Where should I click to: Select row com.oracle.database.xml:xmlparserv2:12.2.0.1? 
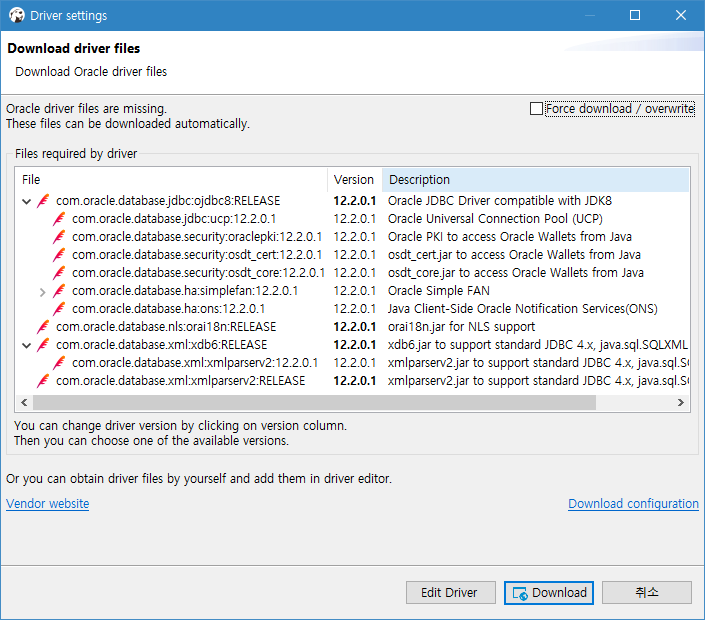[x=352, y=362]
